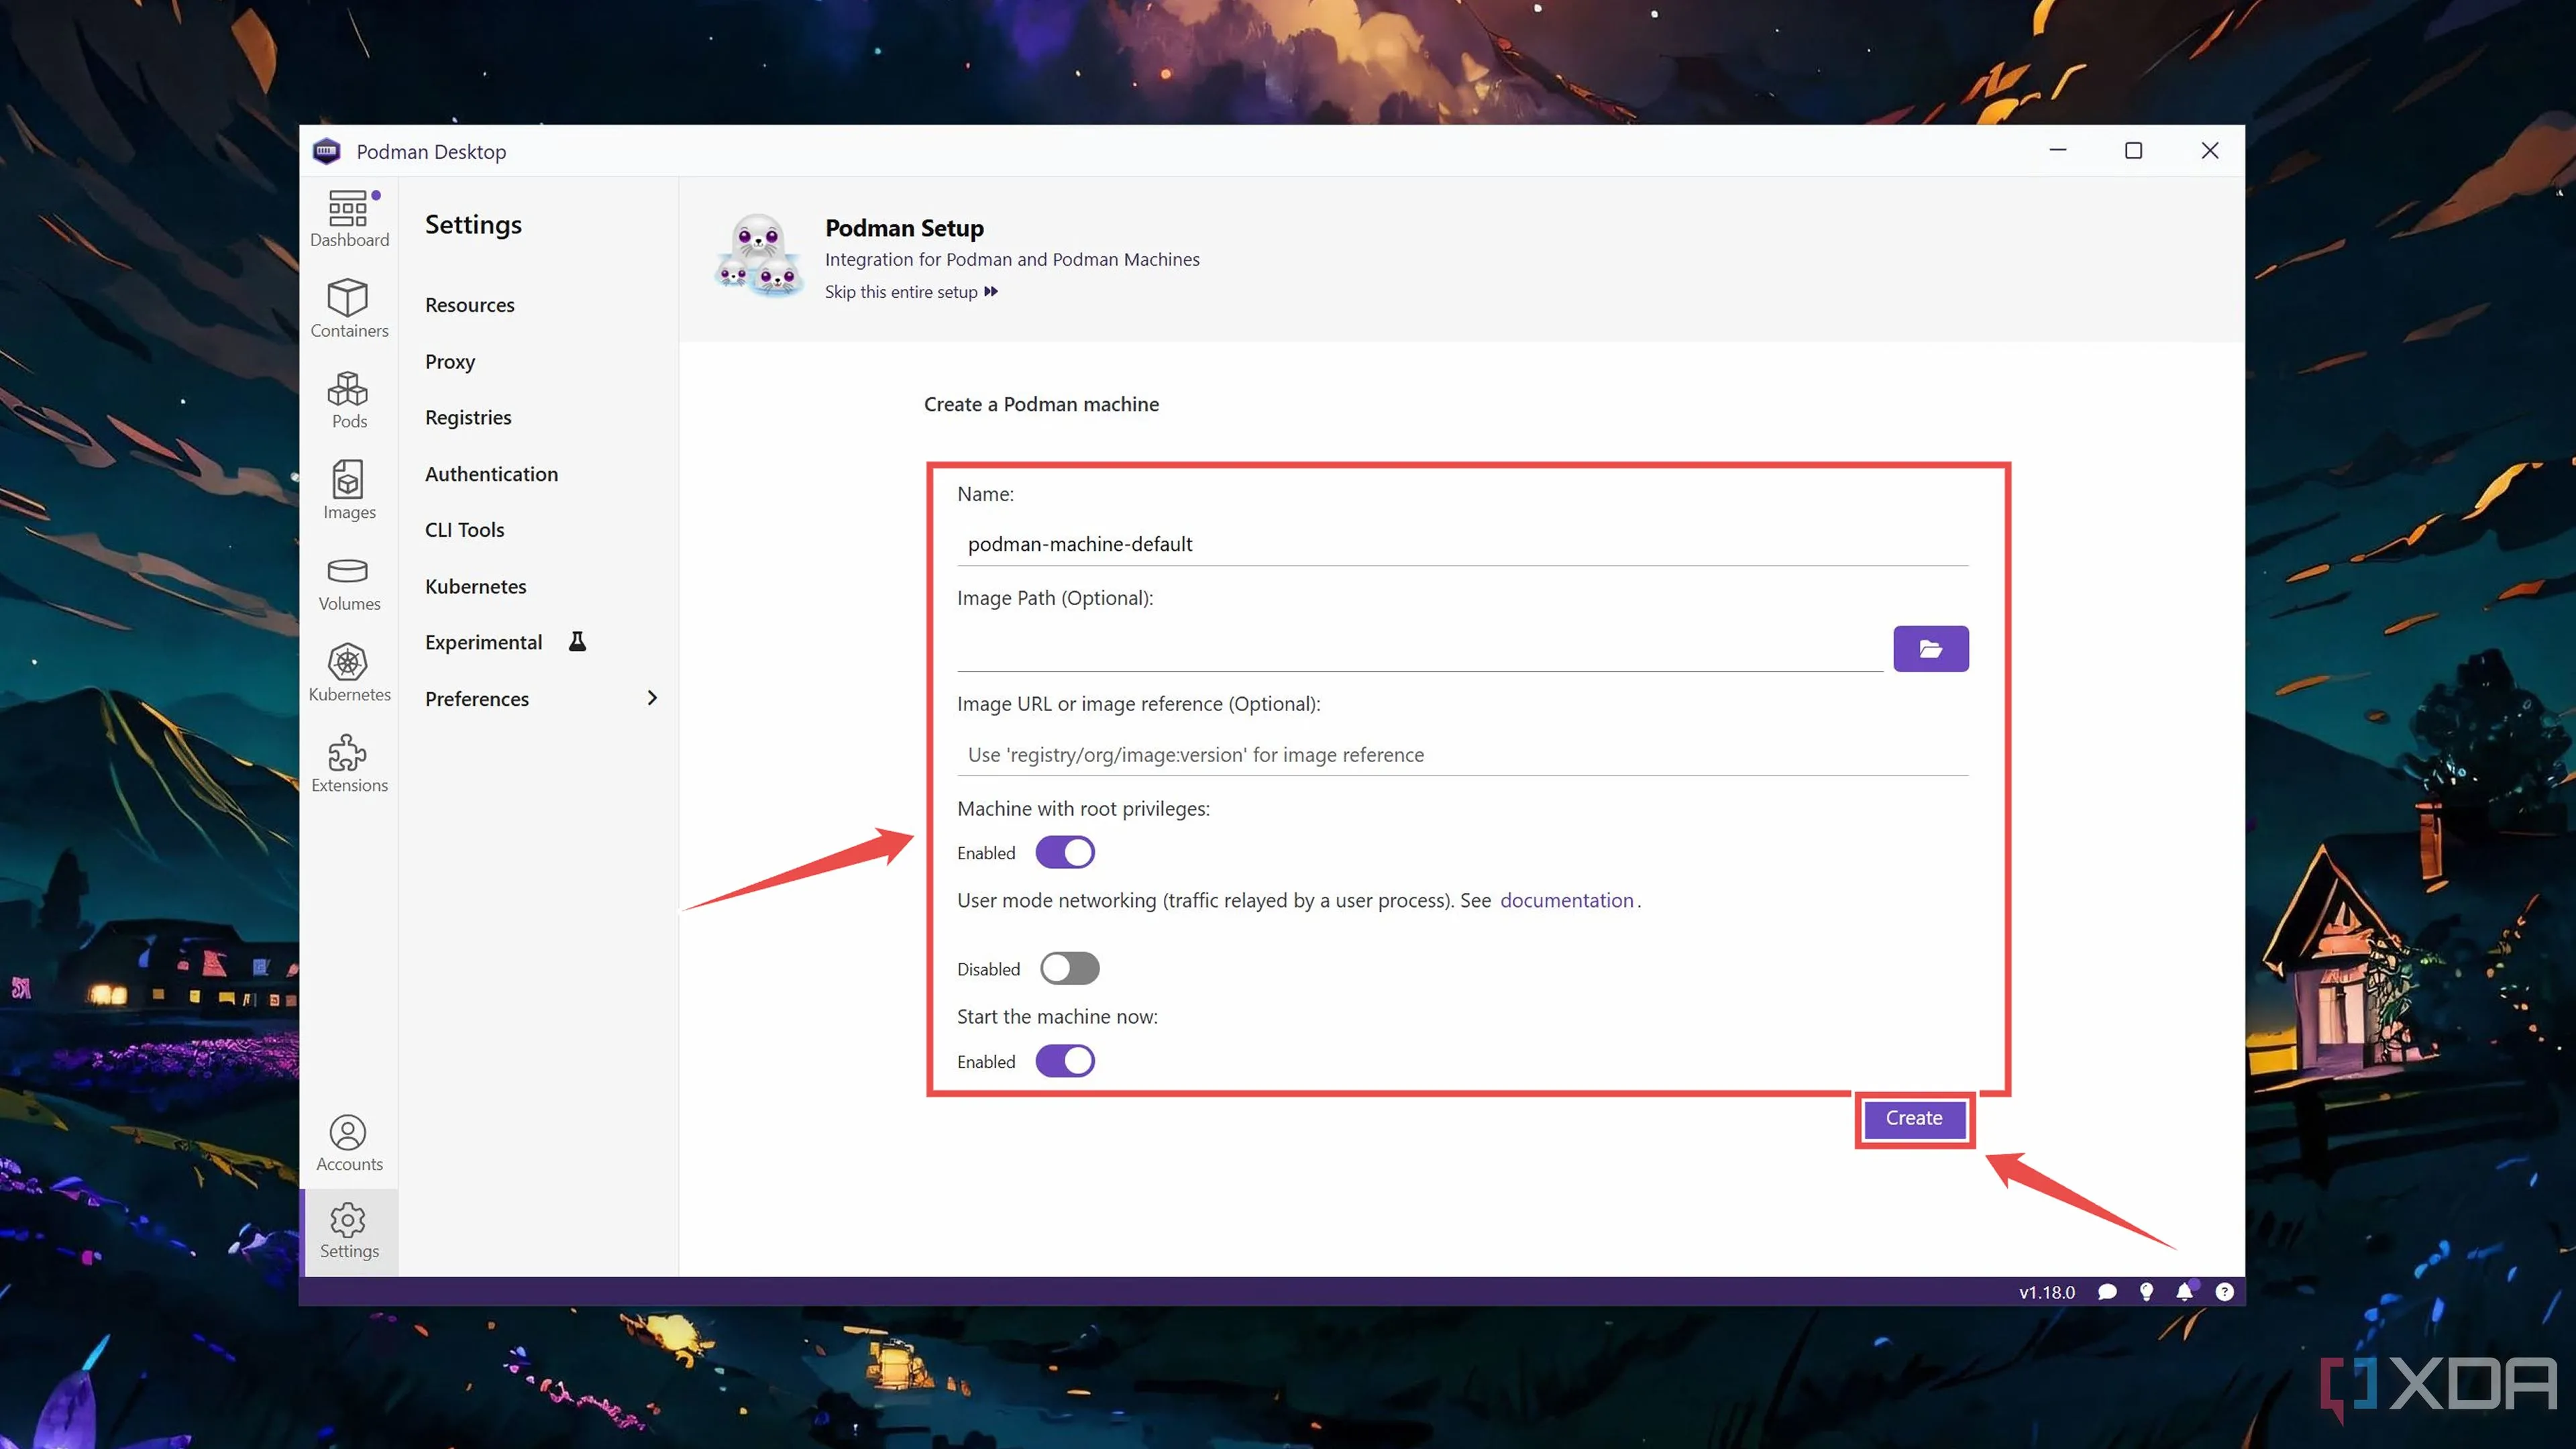Toggle Start the machine now switch
Screen dimensions: 2576x1449
(x=1065, y=1061)
